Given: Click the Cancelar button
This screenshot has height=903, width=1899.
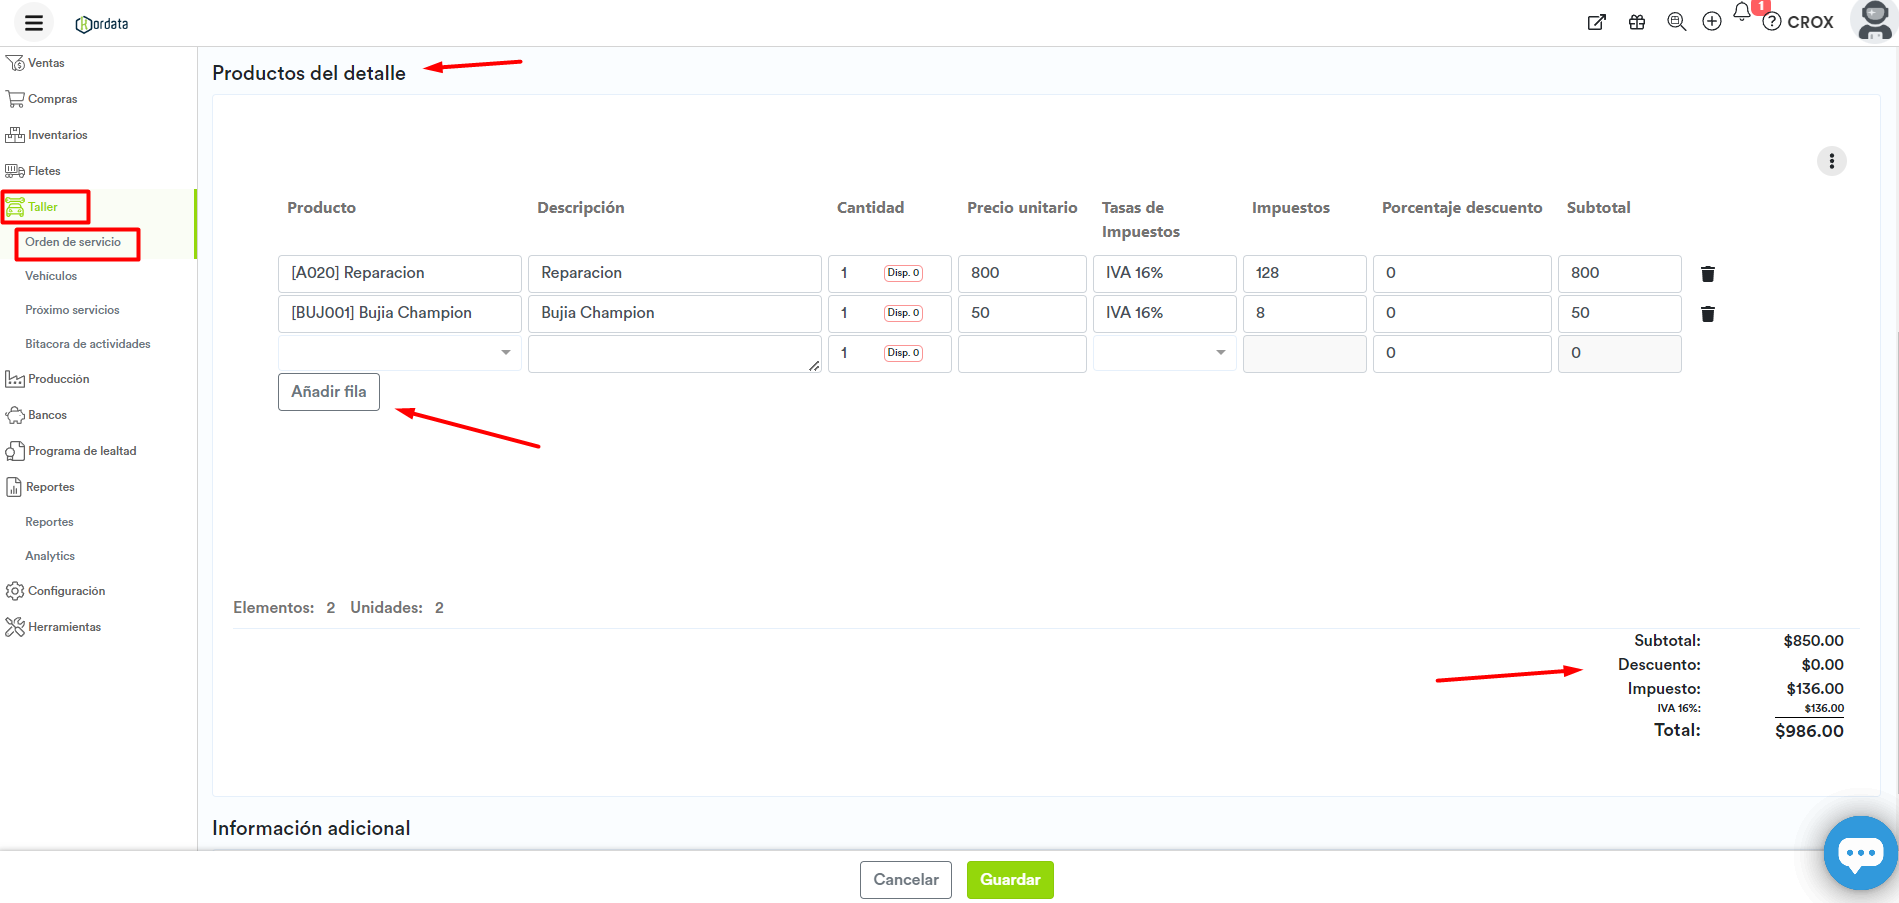Looking at the screenshot, I should tap(905, 880).
